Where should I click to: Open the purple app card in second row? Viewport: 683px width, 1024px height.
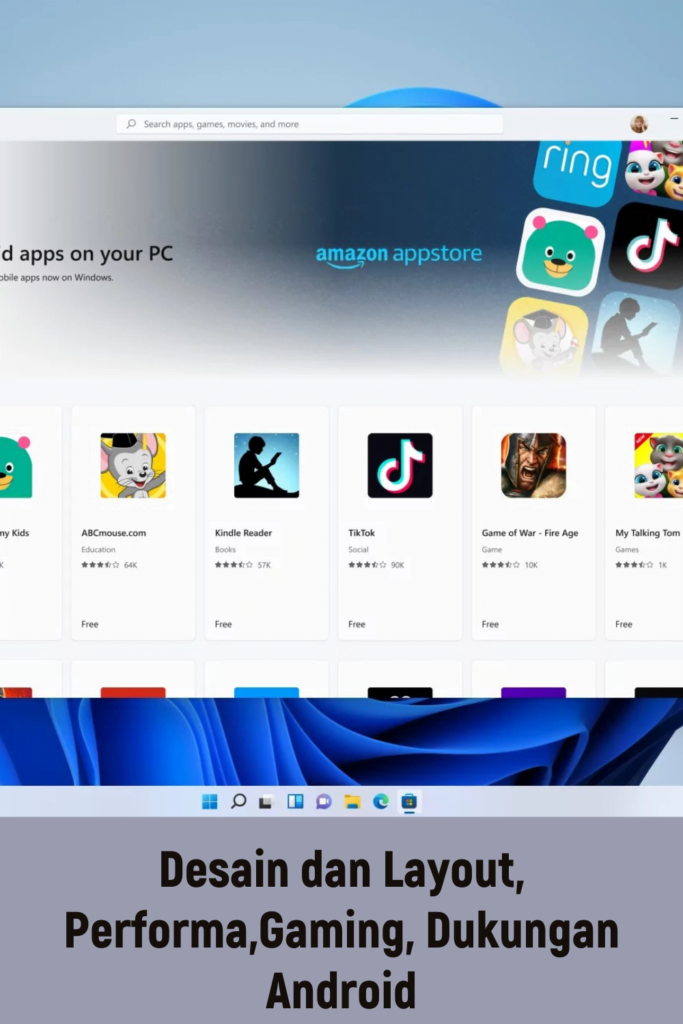(533, 679)
